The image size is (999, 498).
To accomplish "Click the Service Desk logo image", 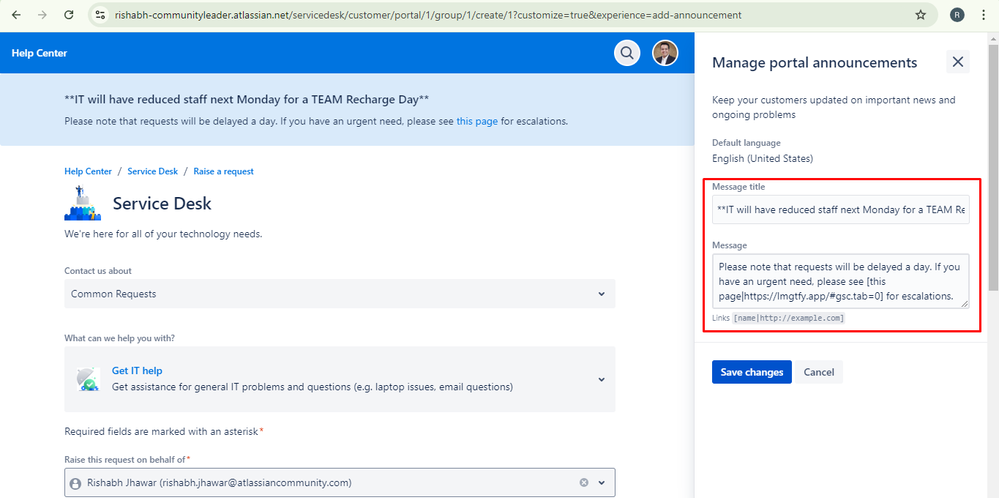I will 83,203.
